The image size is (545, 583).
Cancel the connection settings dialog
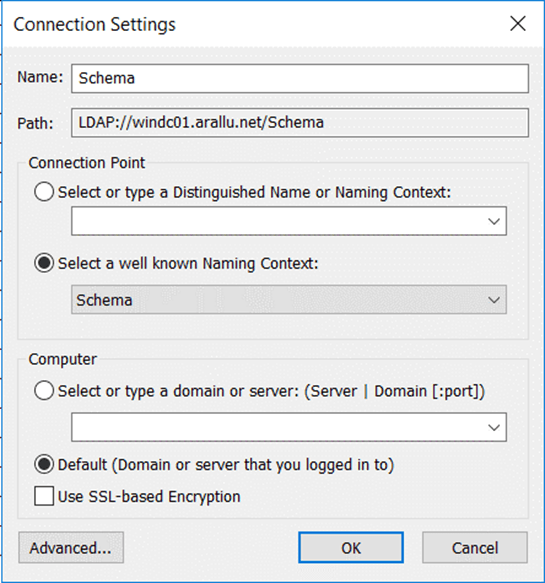click(x=475, y=548)
